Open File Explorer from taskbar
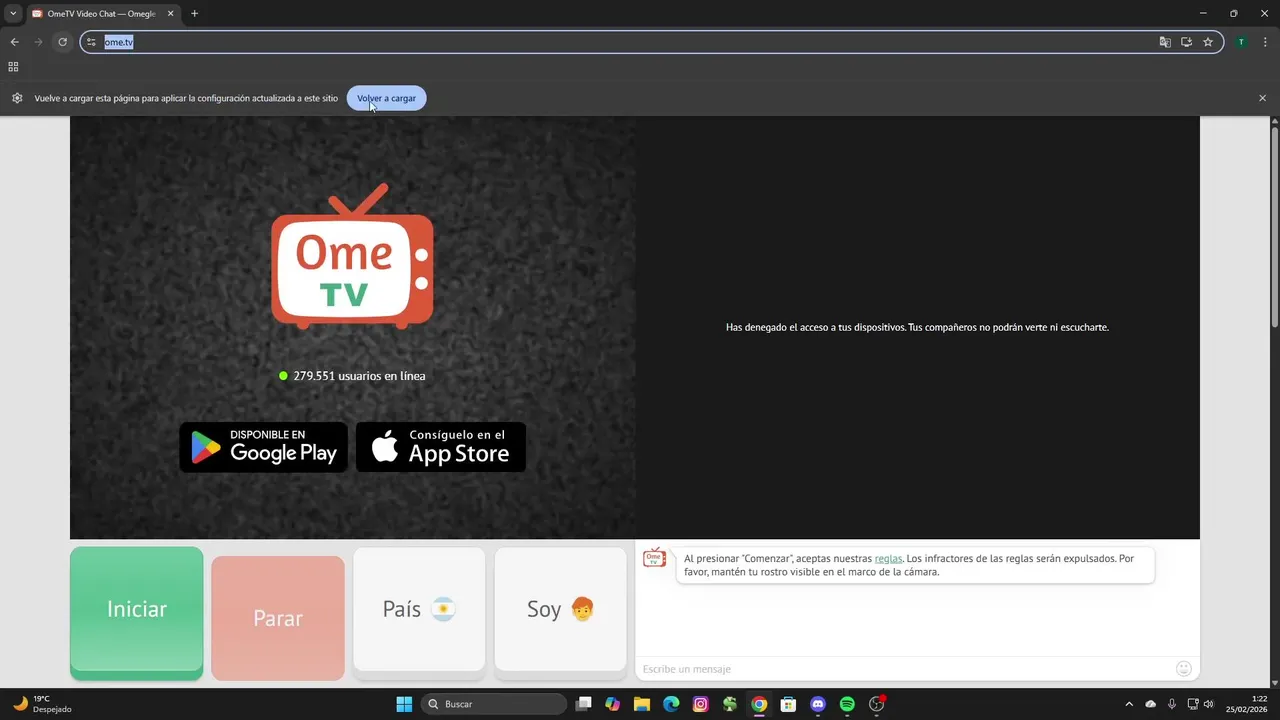The height and width of the screenshot is (720, 1280). [x=642, y=704]
